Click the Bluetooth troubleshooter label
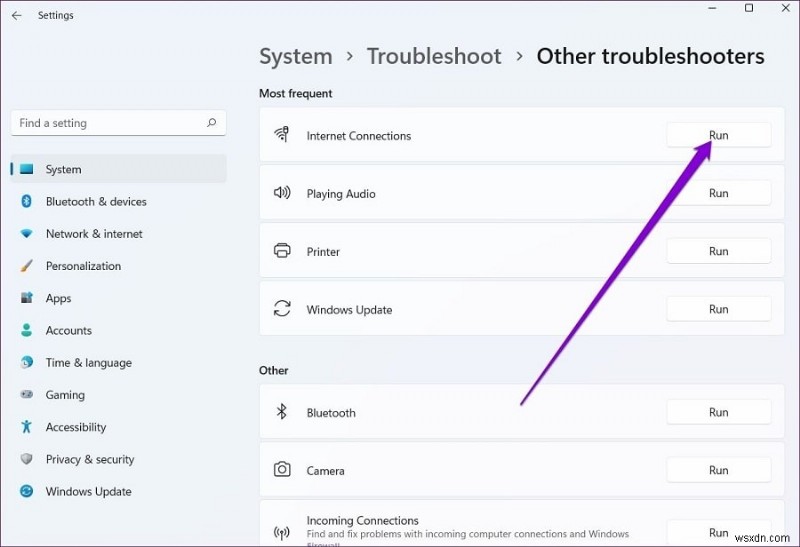This screenshot has height=547, width=800. click(331, 413)
